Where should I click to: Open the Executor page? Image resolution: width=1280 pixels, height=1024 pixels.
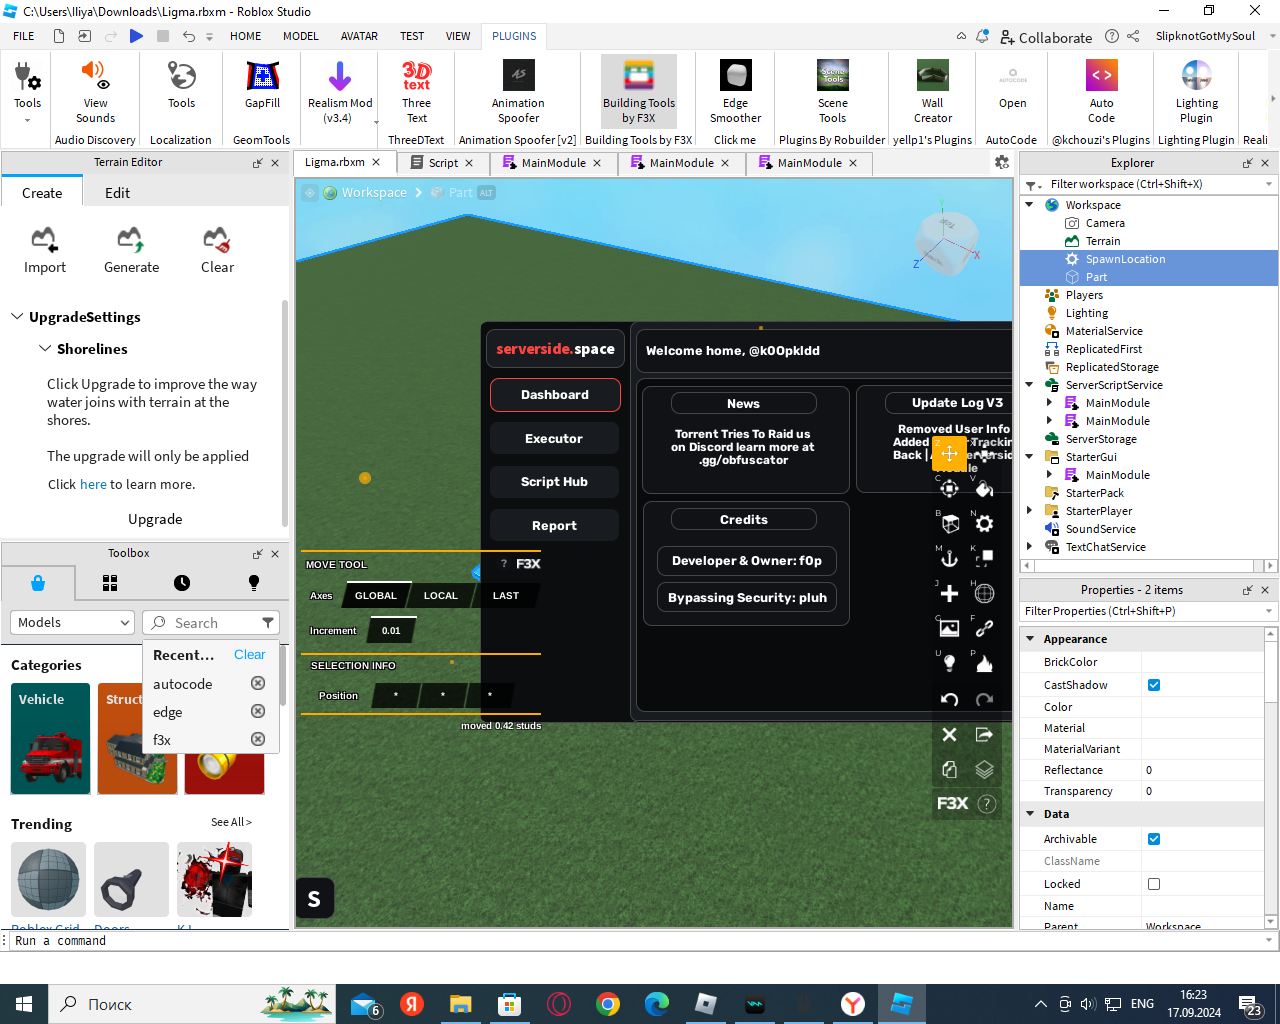pyautogui.click(x=554, y=438)
